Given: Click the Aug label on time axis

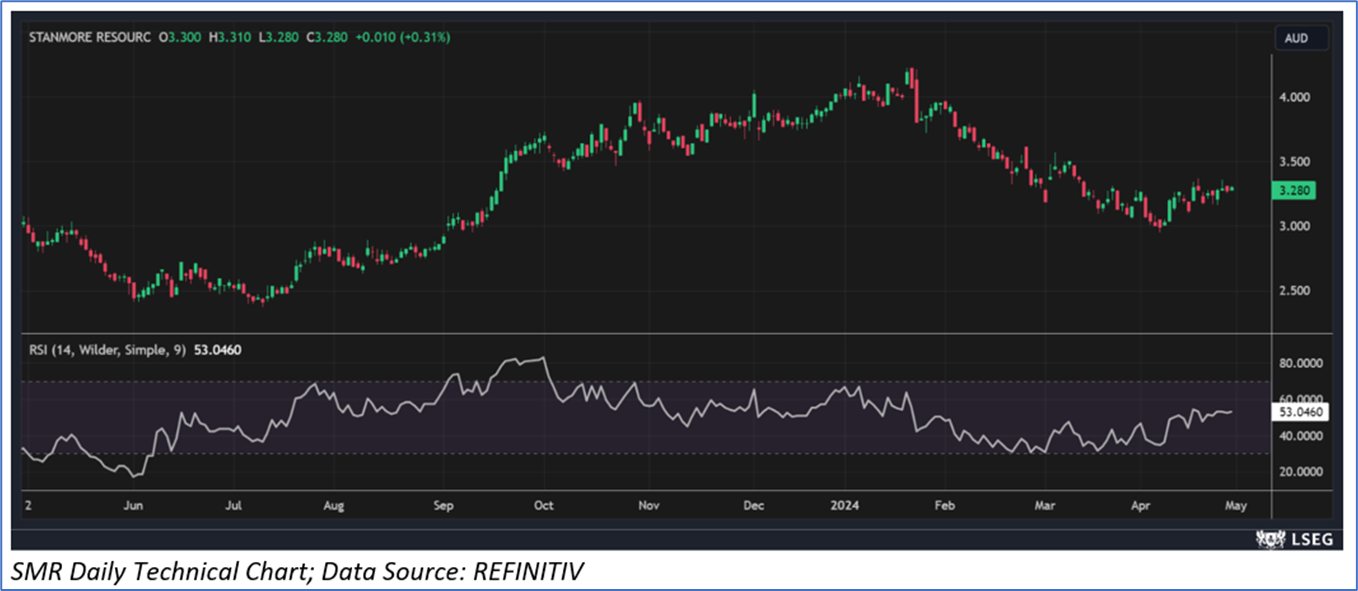Looking at the screenshot, I should [x=334, y=506].
